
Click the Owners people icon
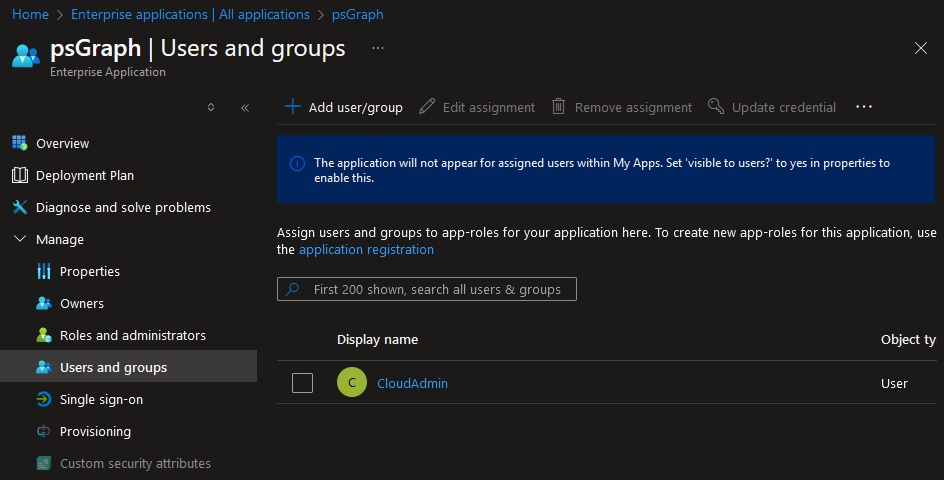tap(44, 303)
